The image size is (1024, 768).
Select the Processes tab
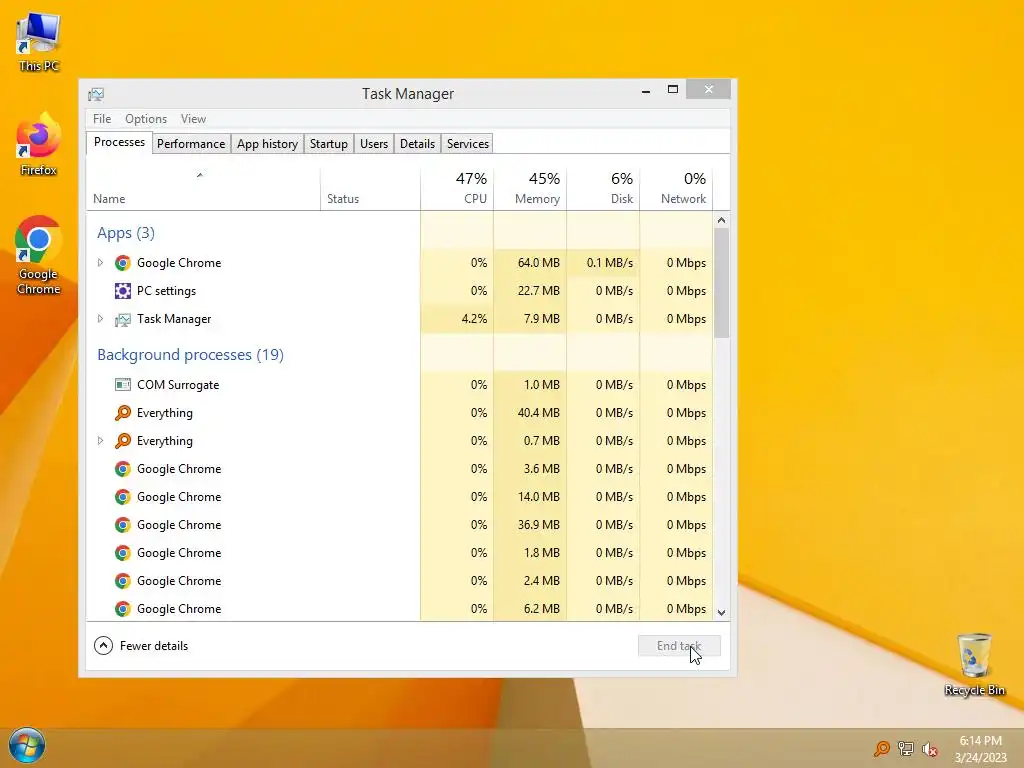120,142
